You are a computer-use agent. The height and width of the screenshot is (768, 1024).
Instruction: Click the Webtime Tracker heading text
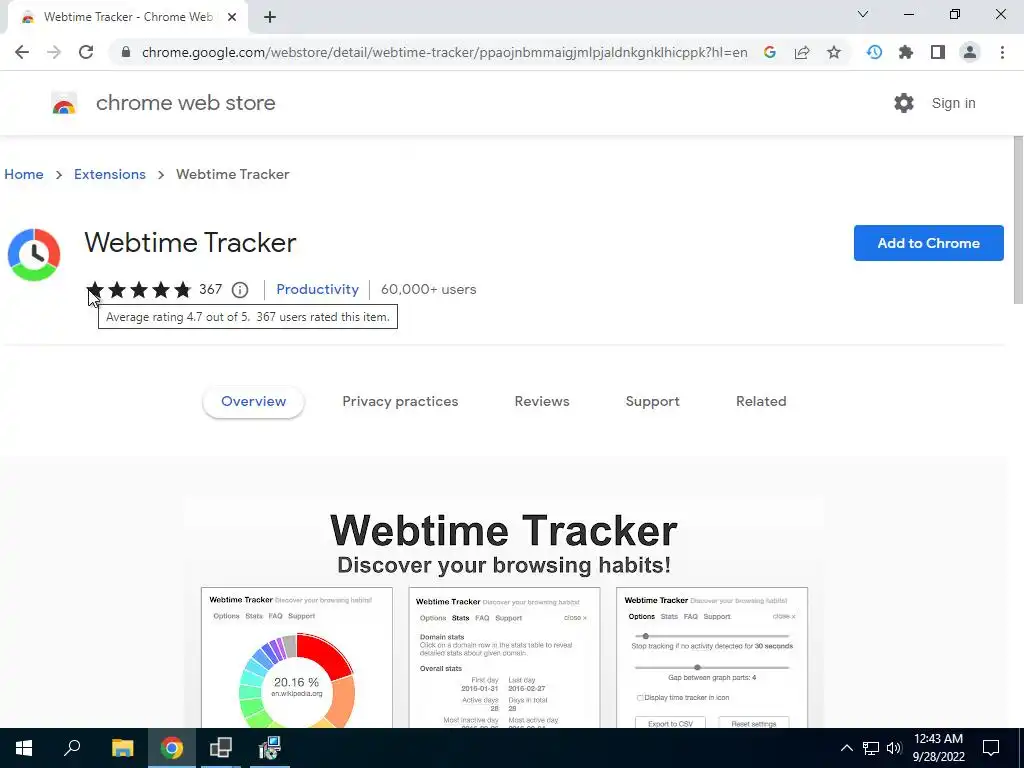pyautogui.click(x=190, y=243)
